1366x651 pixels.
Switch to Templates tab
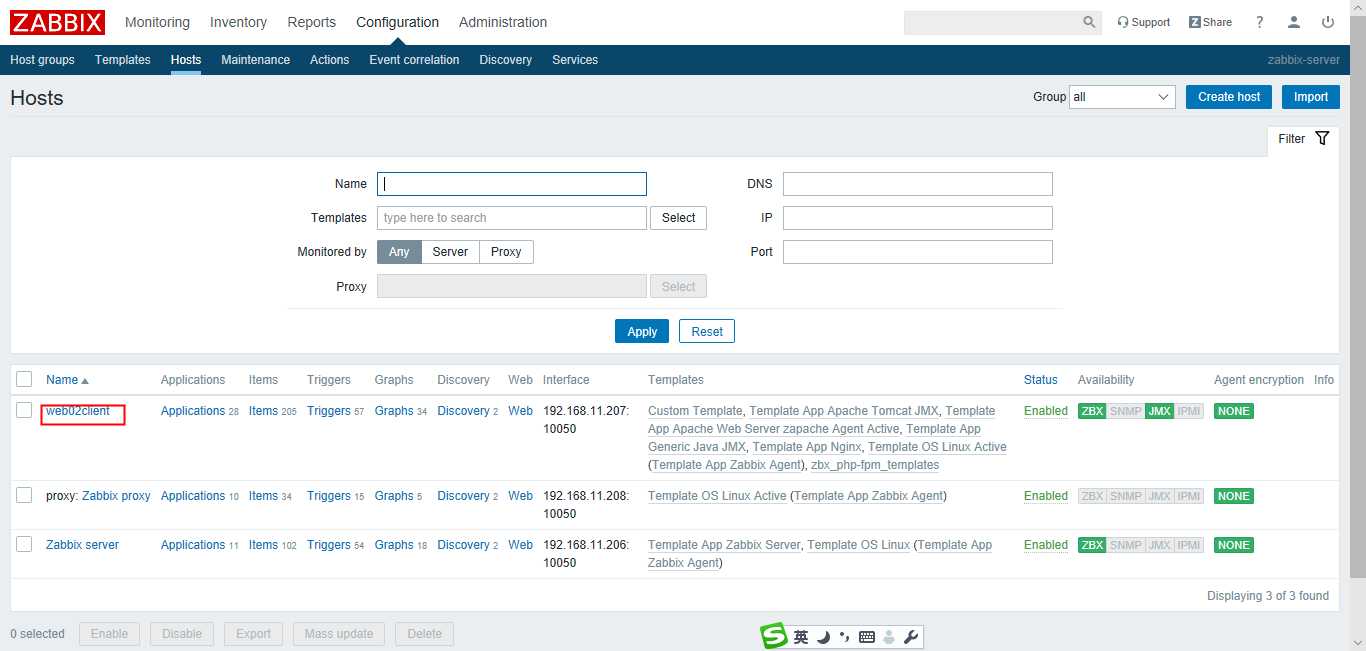coord(123,60)
